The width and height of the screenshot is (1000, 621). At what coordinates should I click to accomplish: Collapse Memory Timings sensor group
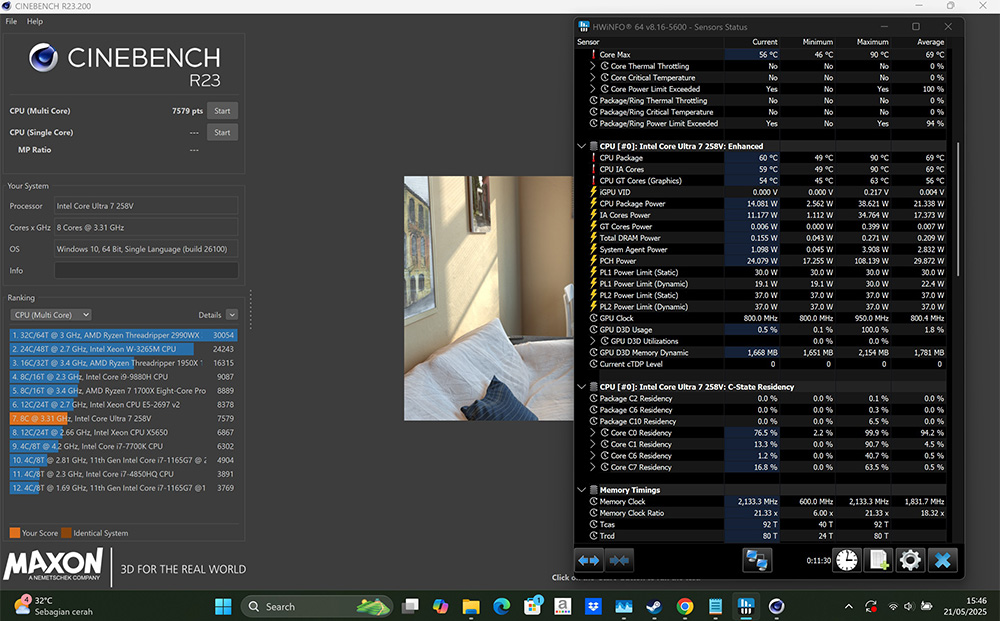581,490
